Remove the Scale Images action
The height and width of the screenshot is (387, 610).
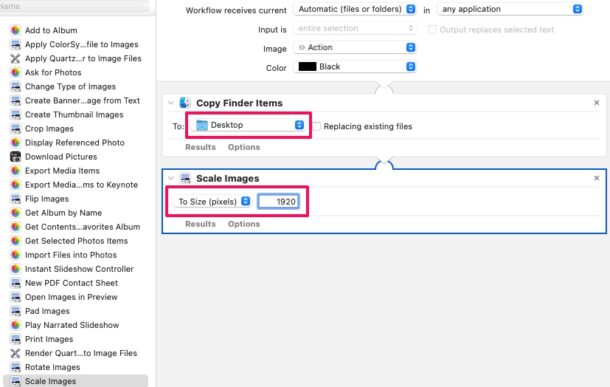(x=596, y=178)
